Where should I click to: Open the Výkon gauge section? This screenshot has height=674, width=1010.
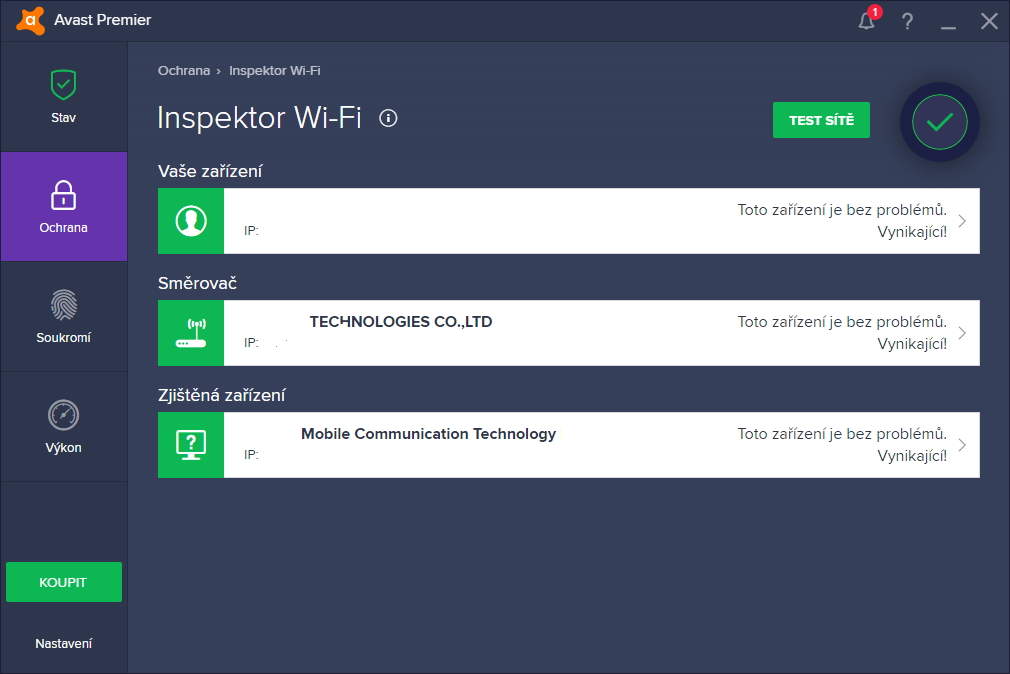click(64, 427)
